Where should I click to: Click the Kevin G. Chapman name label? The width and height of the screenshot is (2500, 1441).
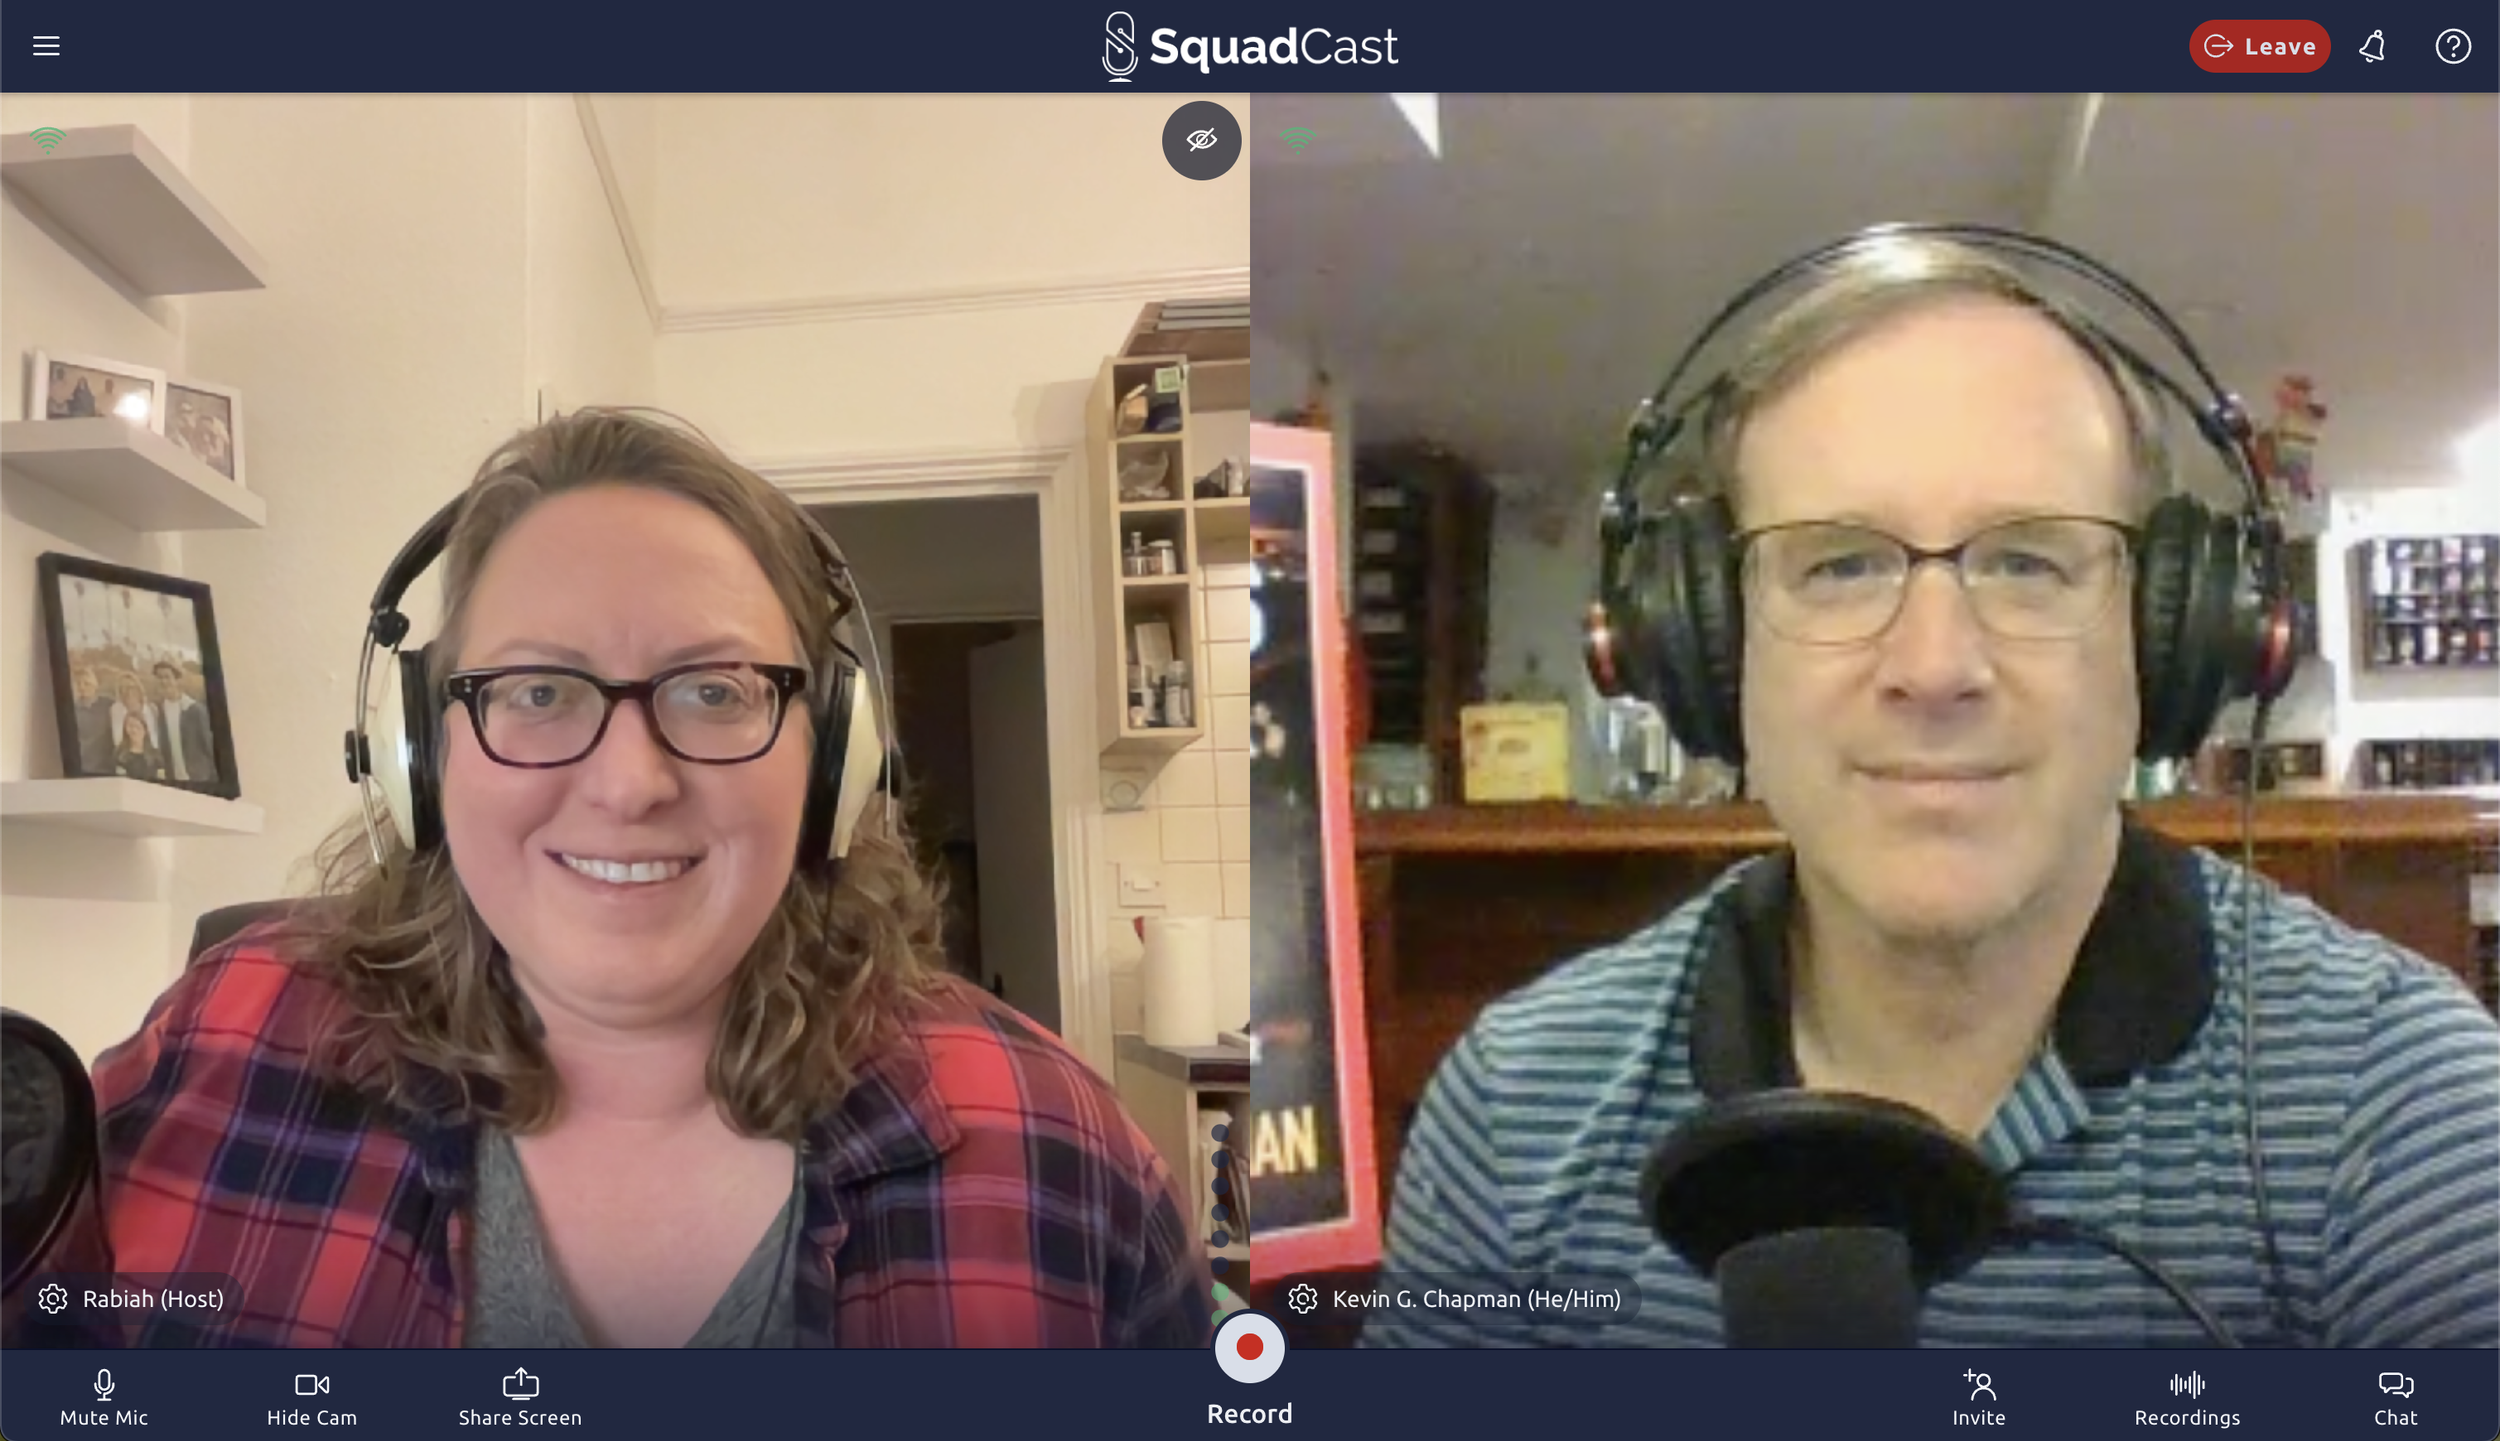click(1476, 1298)
